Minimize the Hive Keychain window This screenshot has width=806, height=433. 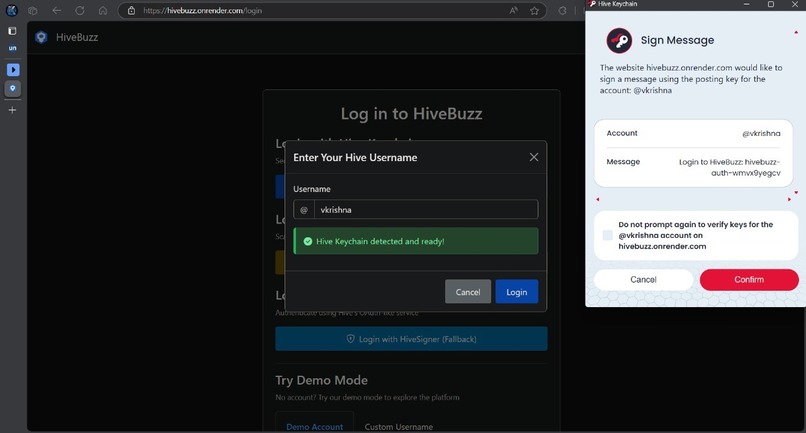[747, 4]
